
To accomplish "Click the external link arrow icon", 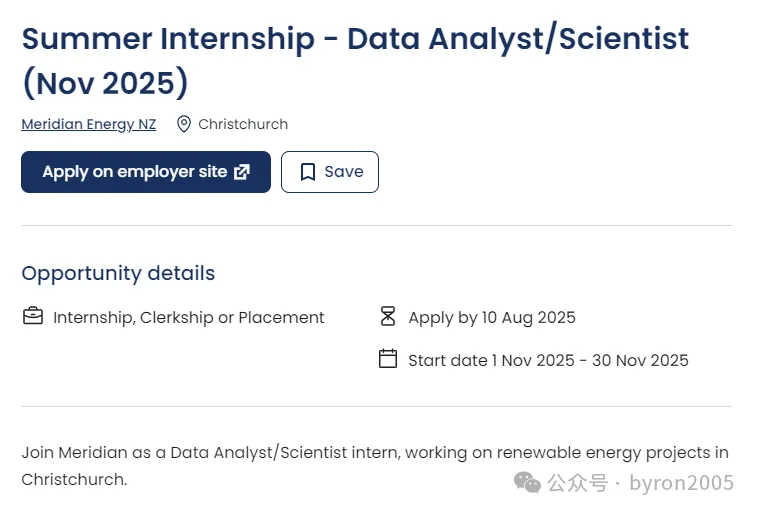I will point(242,172).
